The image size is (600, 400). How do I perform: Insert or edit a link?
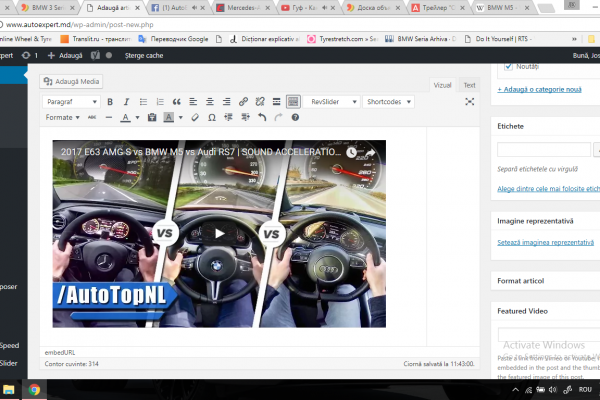click(243, 102)
